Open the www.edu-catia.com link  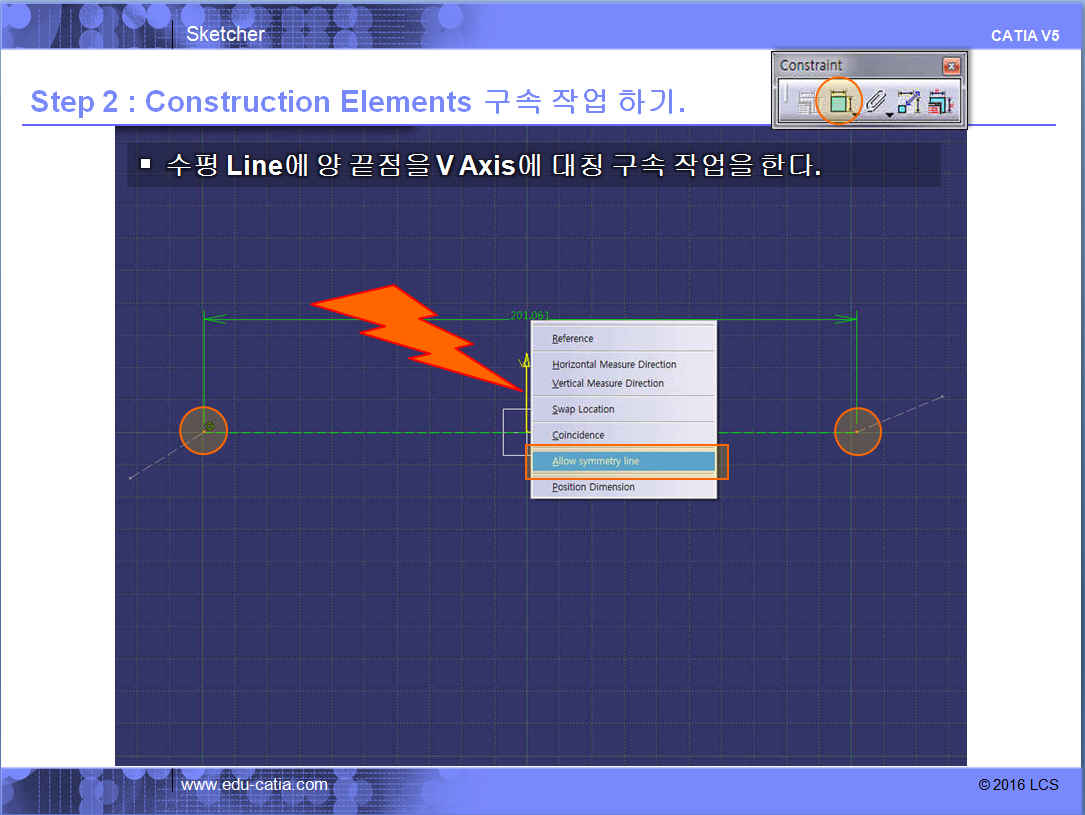pyautogui.click(x=254, y=785)
